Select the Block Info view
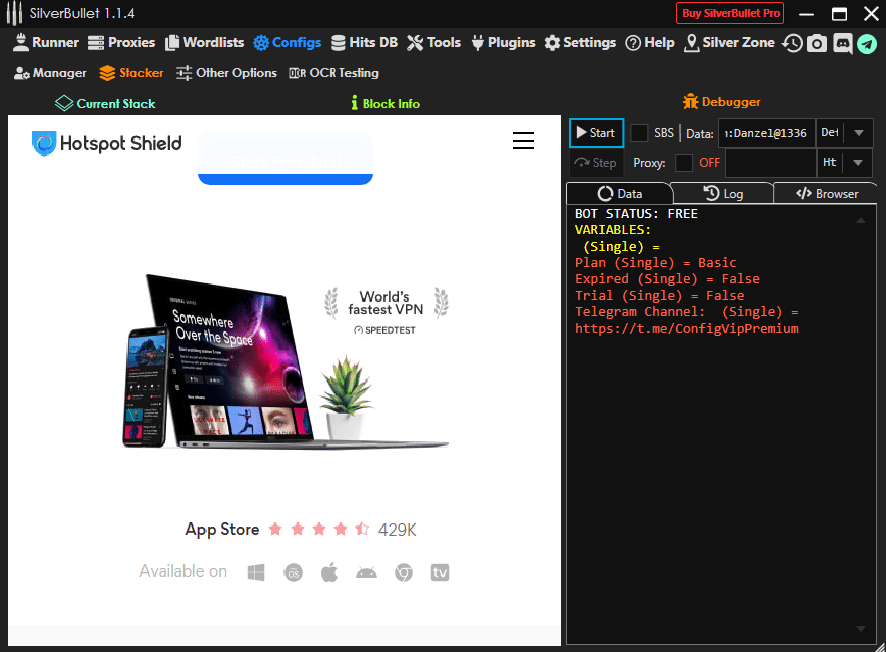The image size is (886, 652). (385, 103)
